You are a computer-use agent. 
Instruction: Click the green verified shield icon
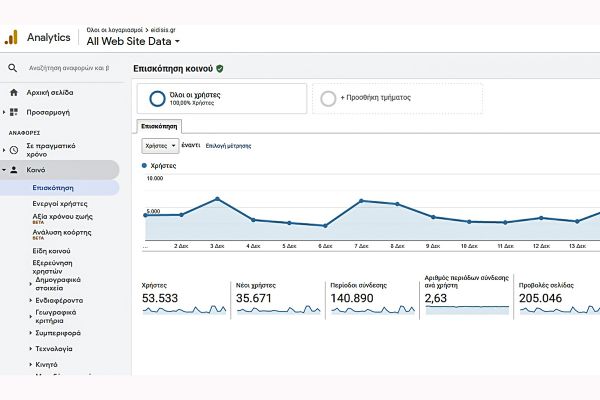(x=219, y=69)
